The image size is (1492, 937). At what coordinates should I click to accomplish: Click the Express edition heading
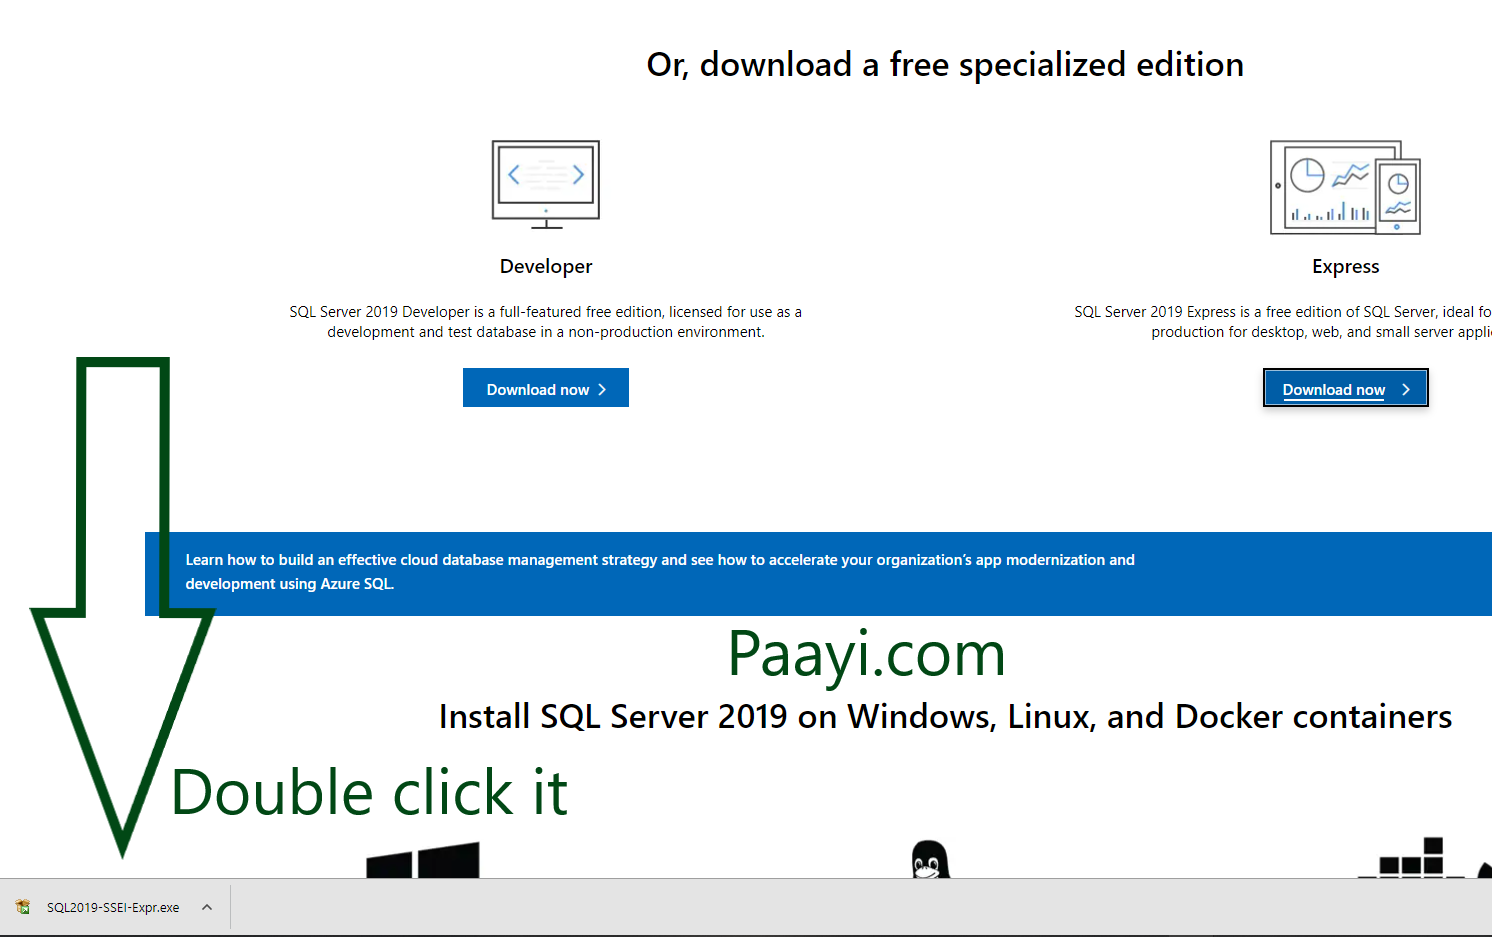1345,266
